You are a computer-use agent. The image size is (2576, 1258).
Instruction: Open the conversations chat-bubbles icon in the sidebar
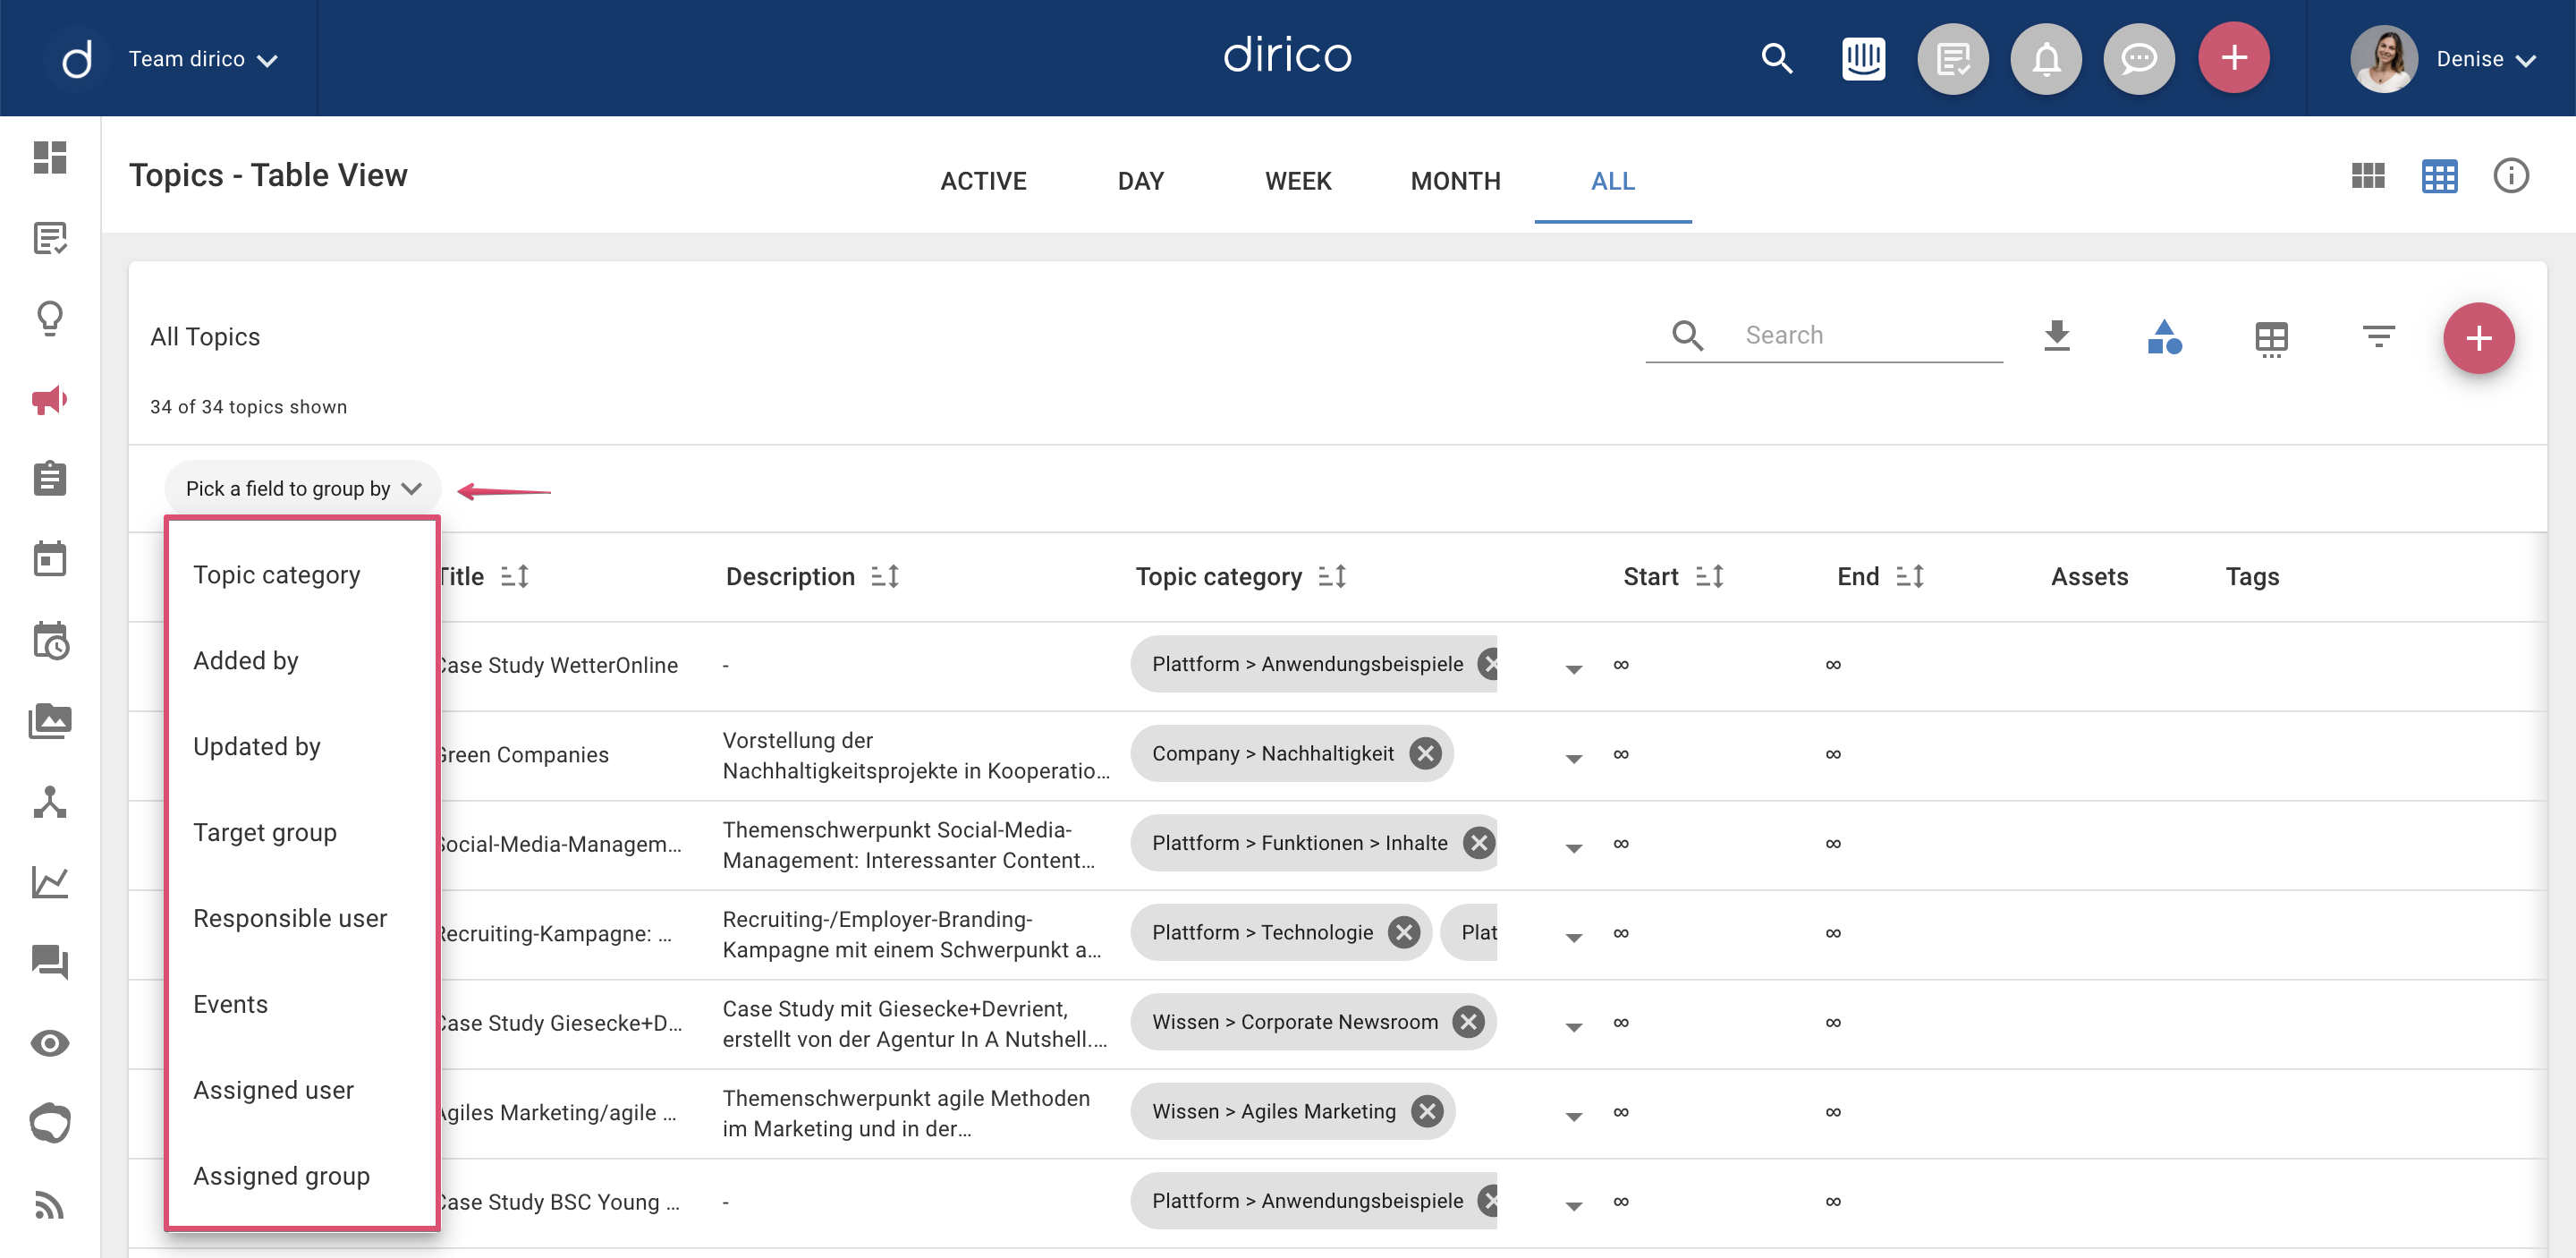[50, 962]
